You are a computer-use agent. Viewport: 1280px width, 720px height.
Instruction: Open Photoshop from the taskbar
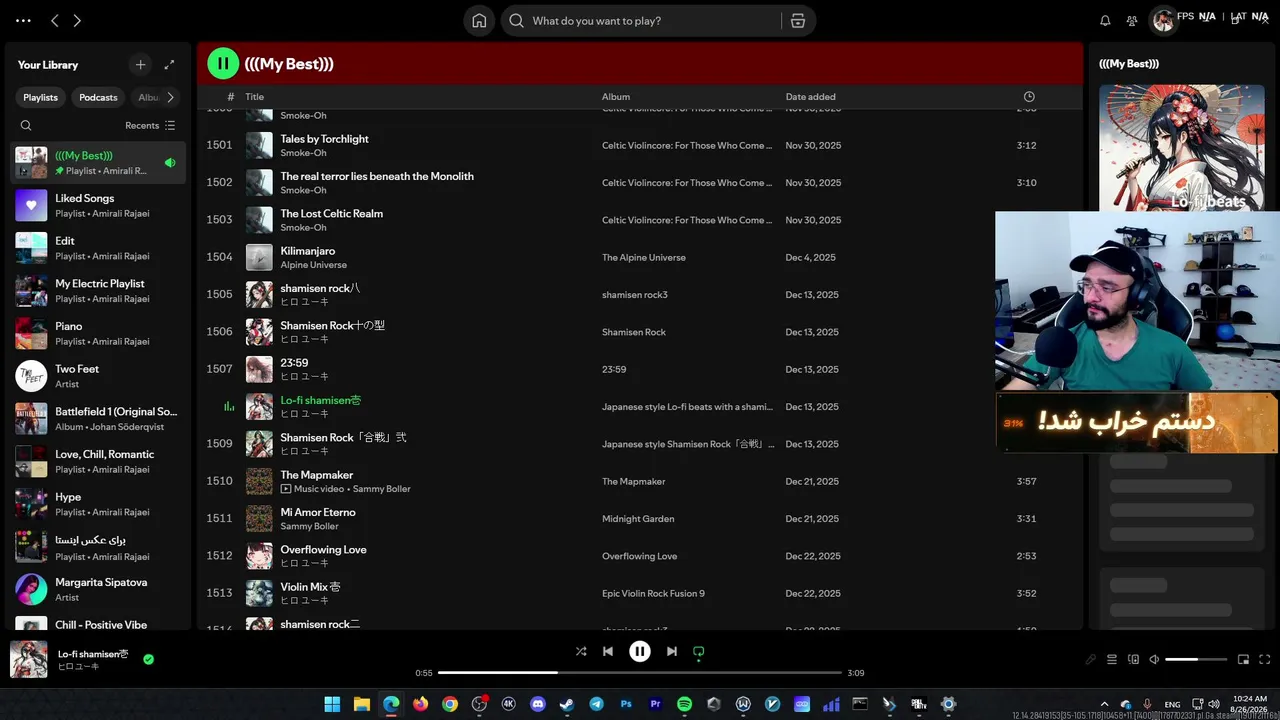coord(626,704)
